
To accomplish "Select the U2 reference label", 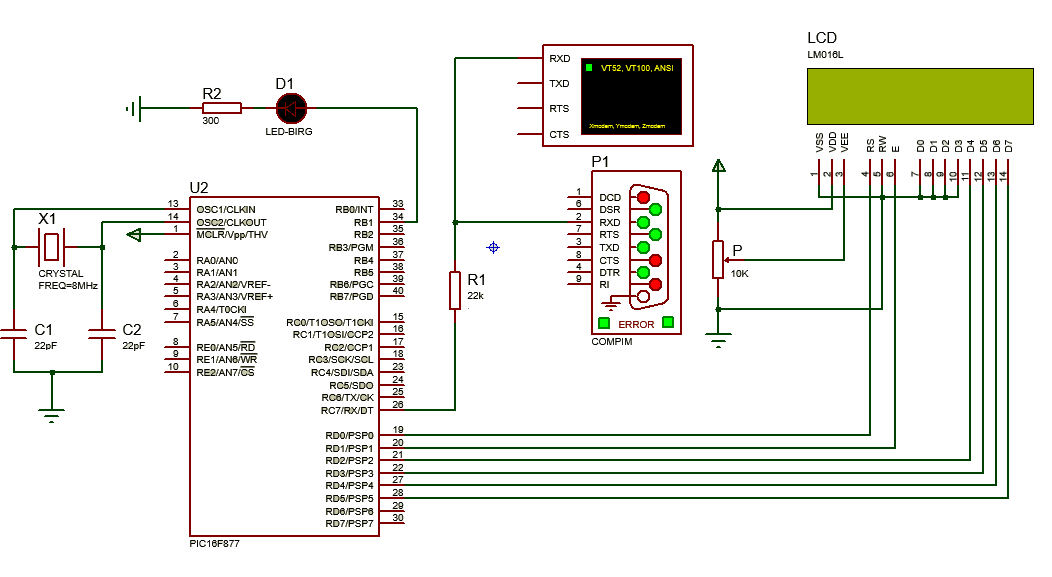I will [199, 187].
